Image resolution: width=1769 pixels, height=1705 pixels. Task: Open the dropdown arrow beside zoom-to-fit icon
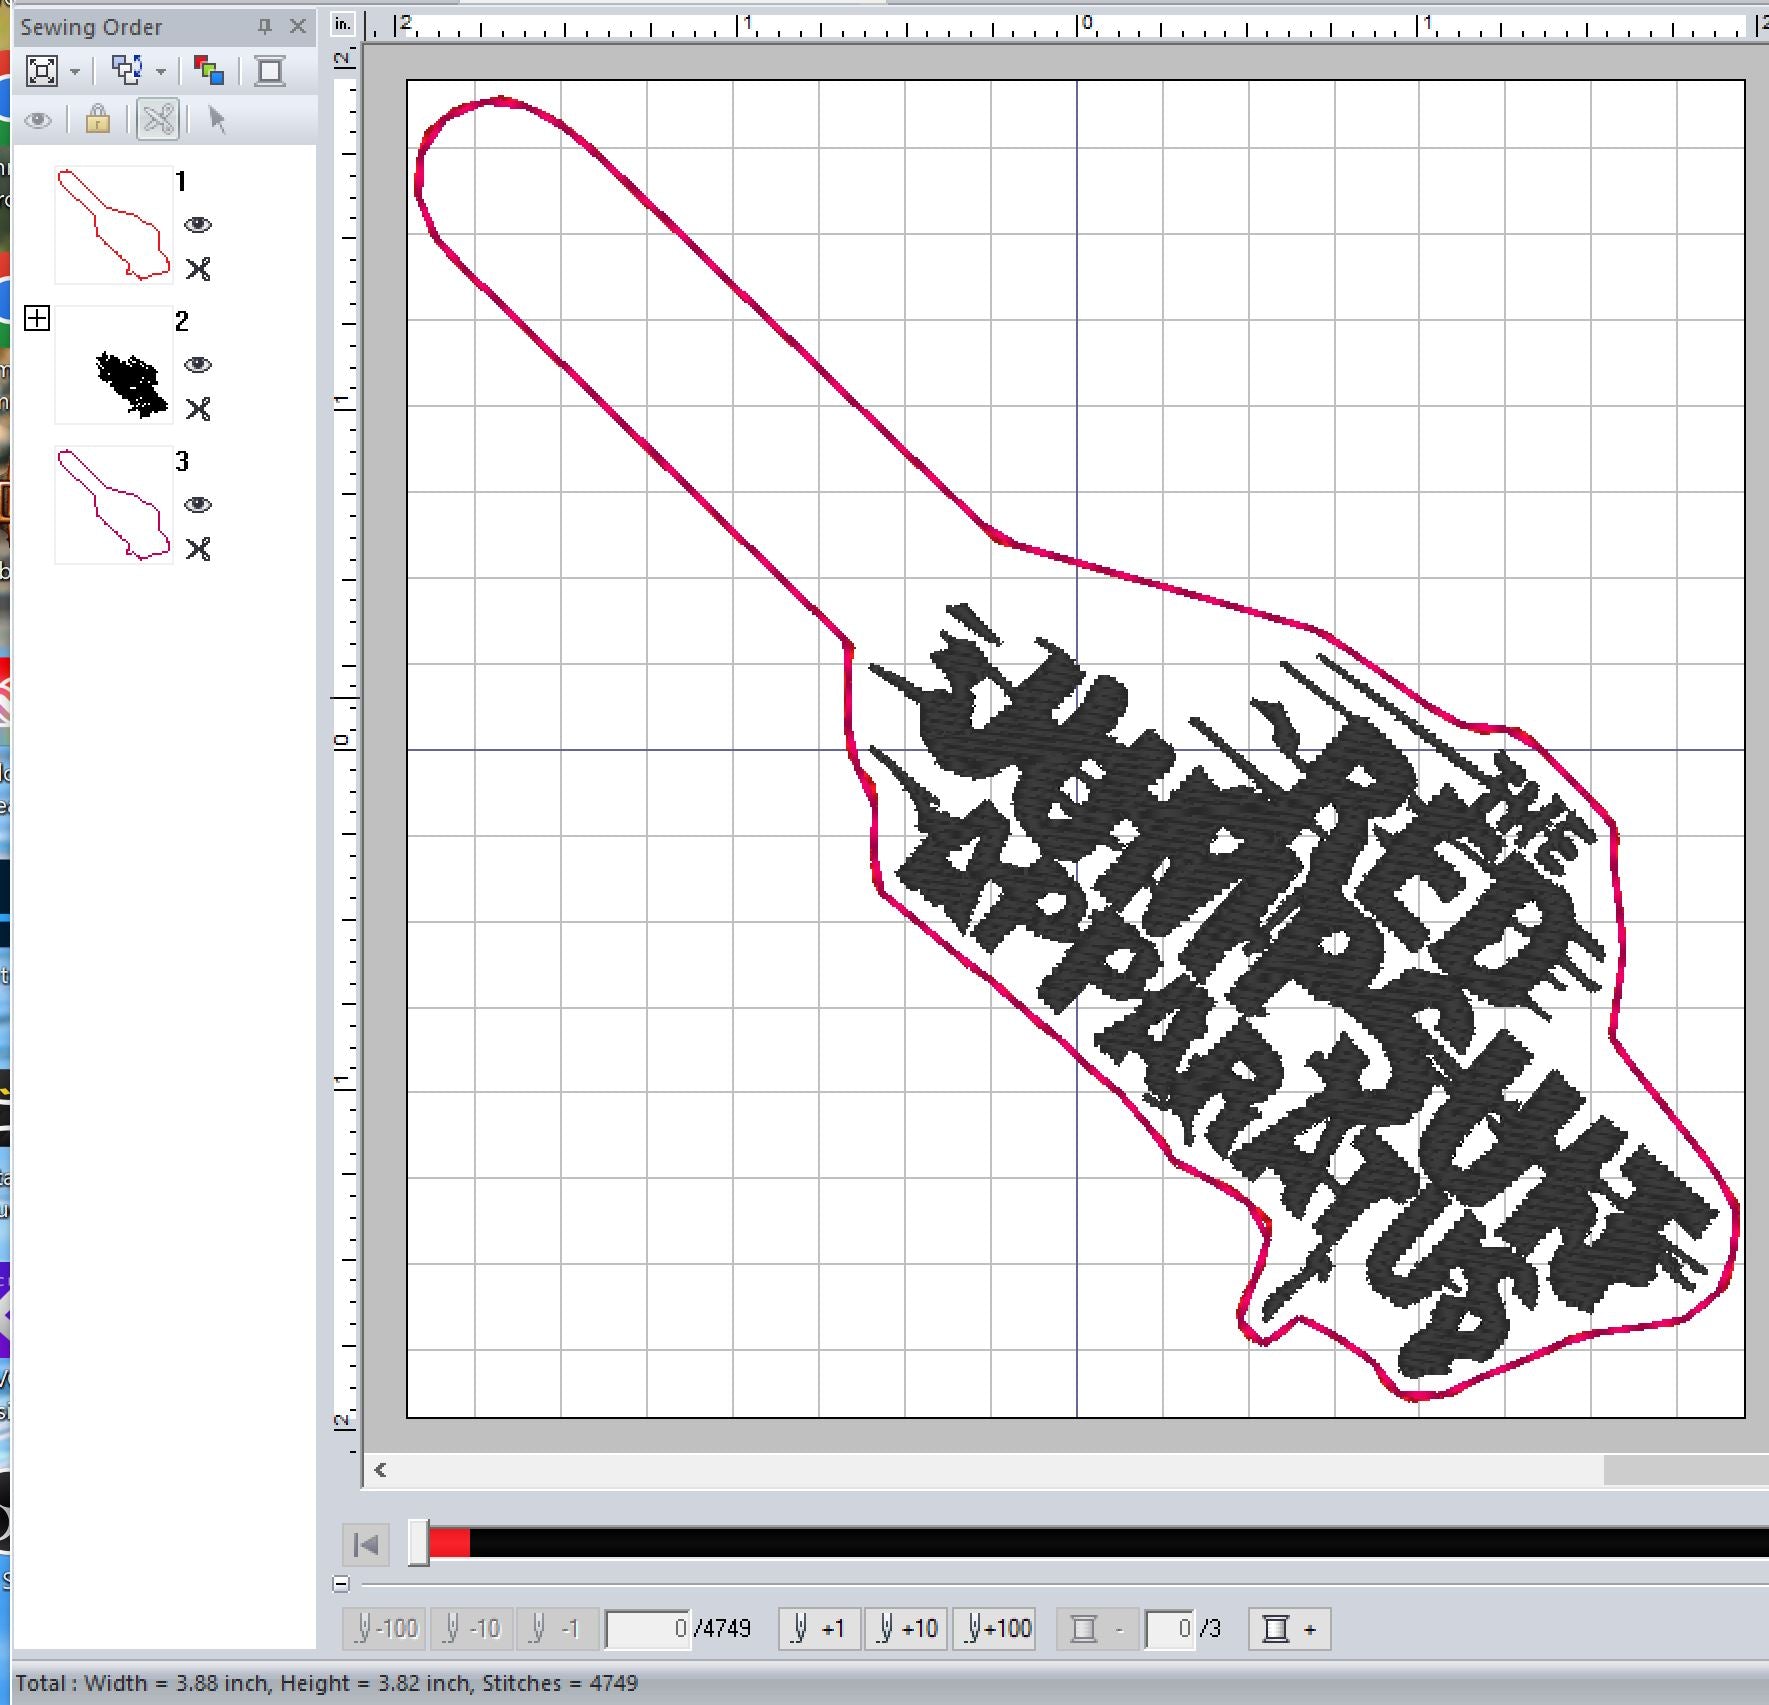[75, 72]
